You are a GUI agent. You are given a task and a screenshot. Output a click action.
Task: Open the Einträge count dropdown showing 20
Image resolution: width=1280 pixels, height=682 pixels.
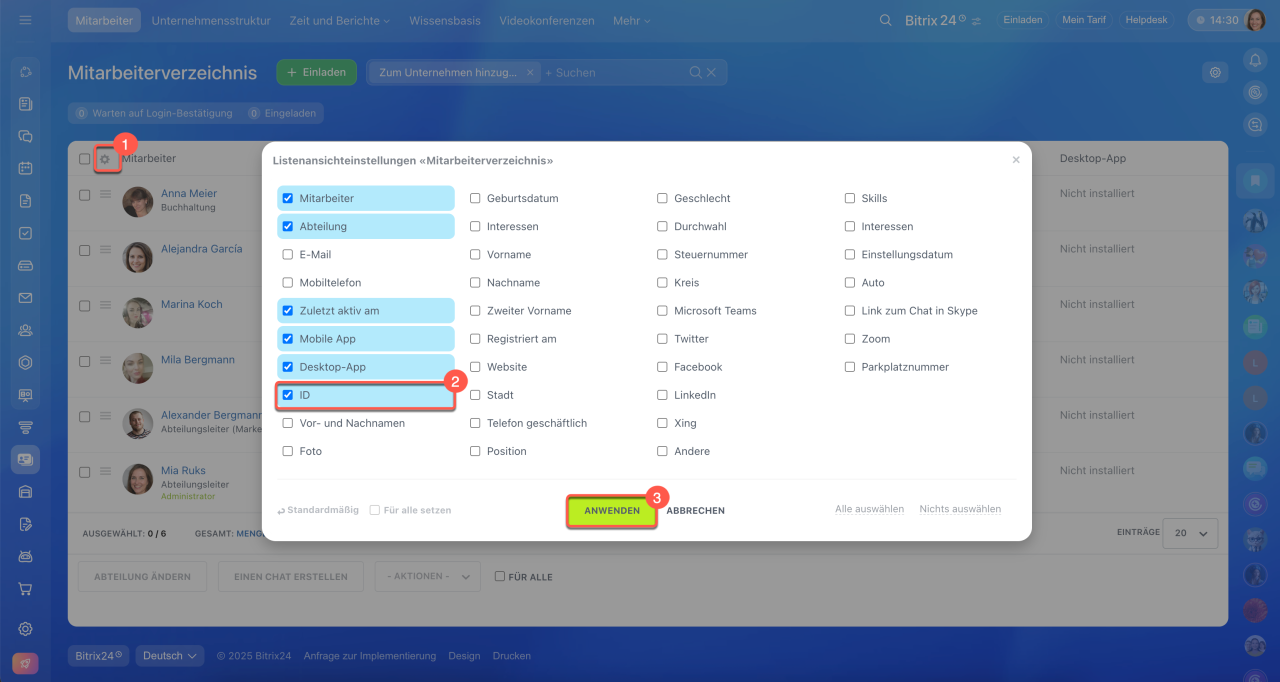pos(1190,533)
